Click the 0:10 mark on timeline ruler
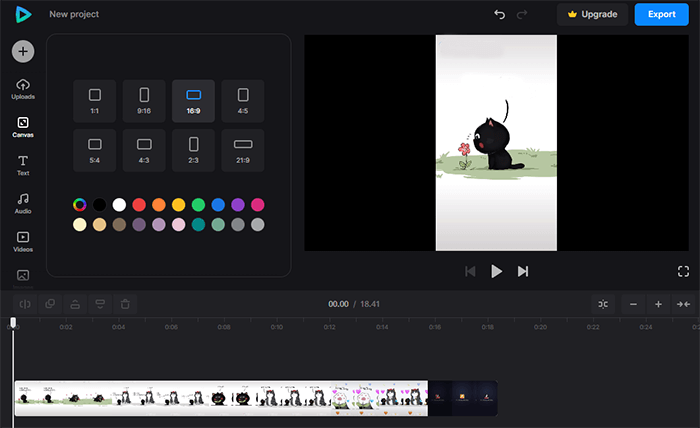 tap(277, 327)
